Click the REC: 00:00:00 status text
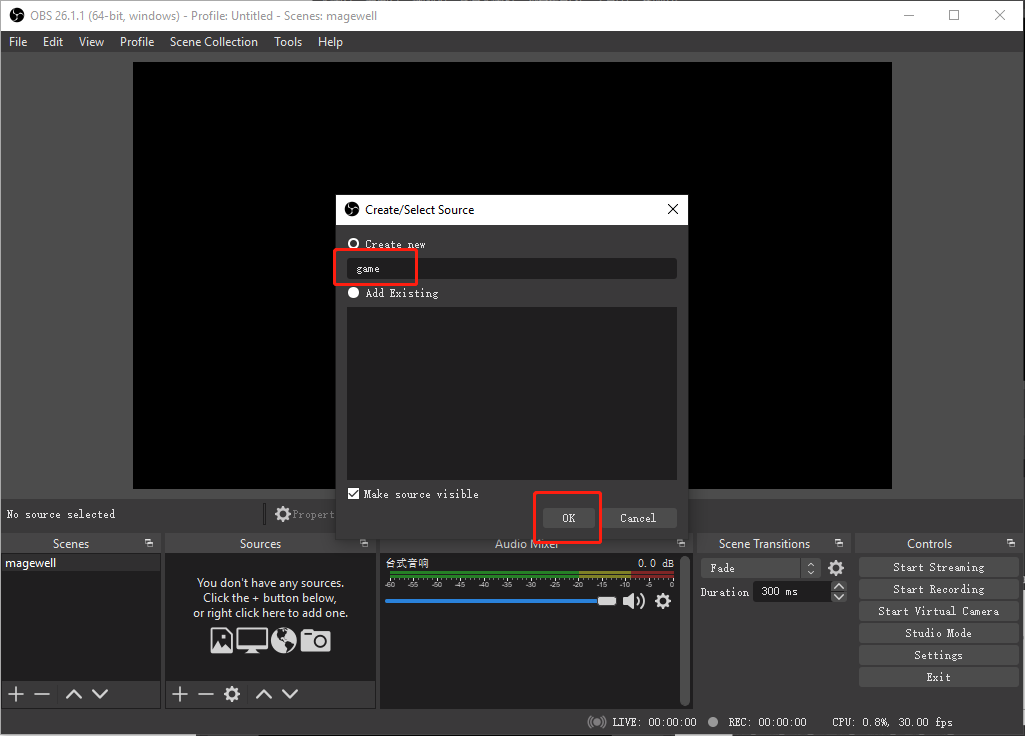Screen dimensions: 1025x736 point(767,722)
